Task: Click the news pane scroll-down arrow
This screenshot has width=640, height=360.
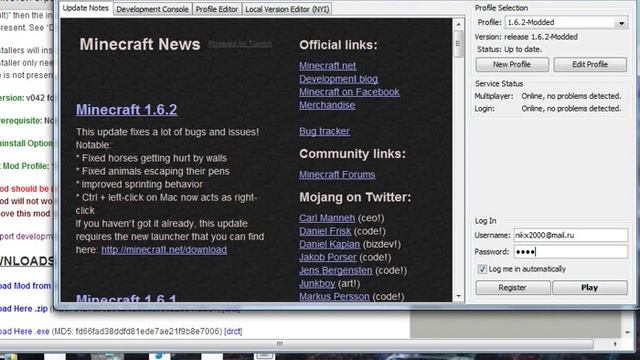Action: click(458, 296)
